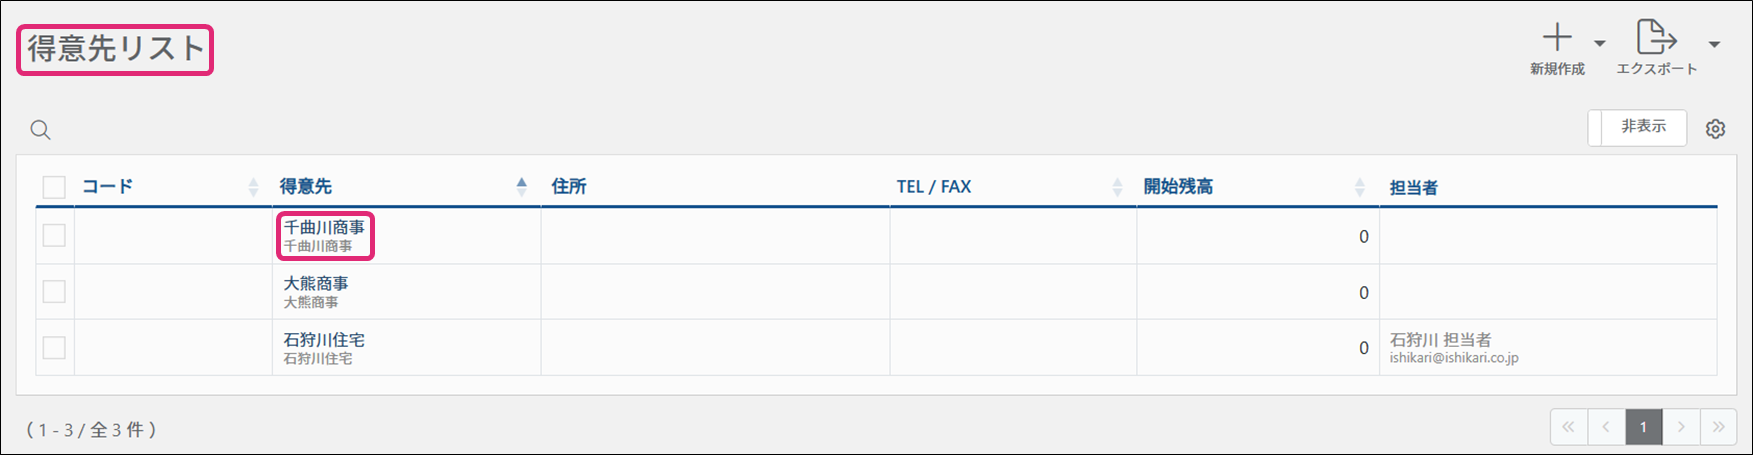Check the 千曲川商事 row checkbox
Image resolution: width=1753 pixels, height=455 pixels.
(54, 235)
